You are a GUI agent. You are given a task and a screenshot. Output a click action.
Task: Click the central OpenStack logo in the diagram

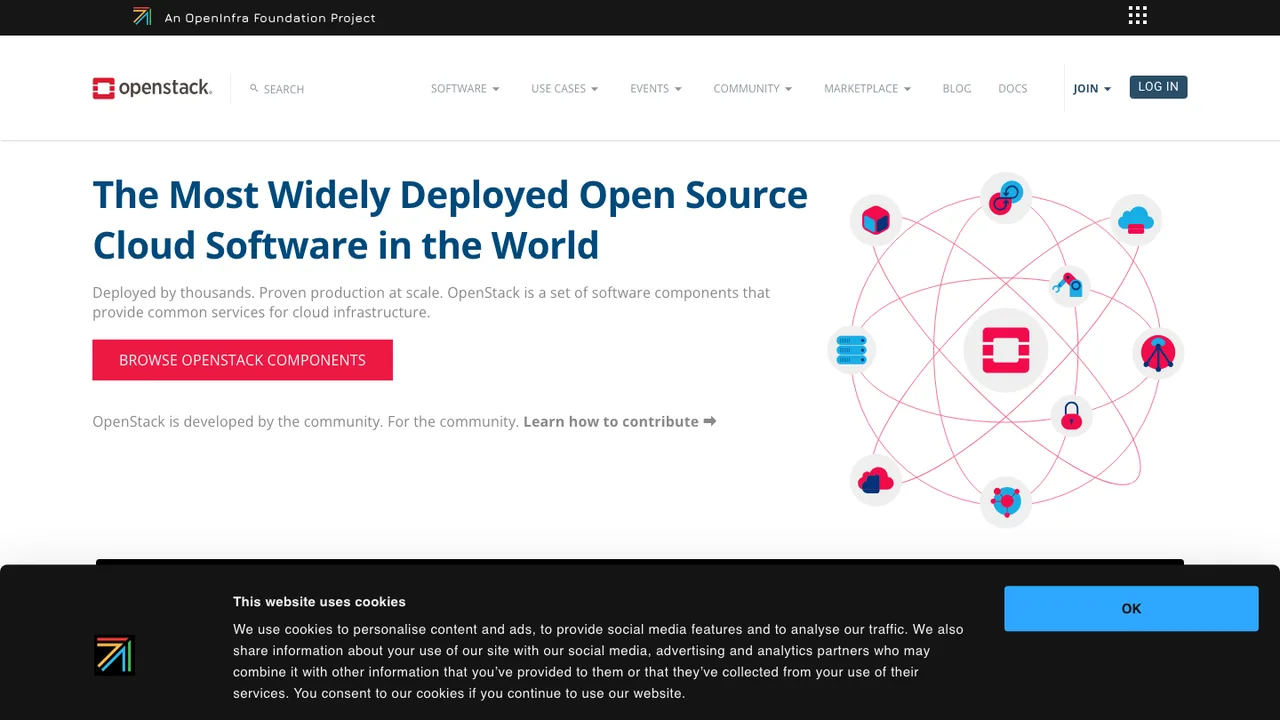click(x=1006, y=350)
